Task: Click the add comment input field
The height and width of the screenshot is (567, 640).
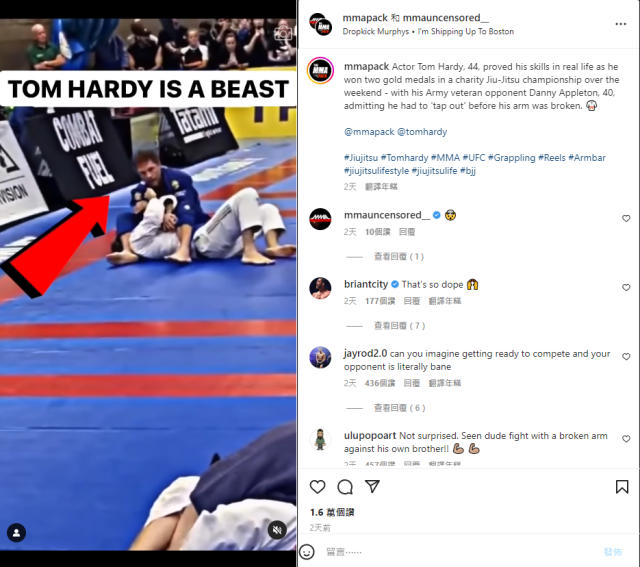Action: click(x=461, y=552)
